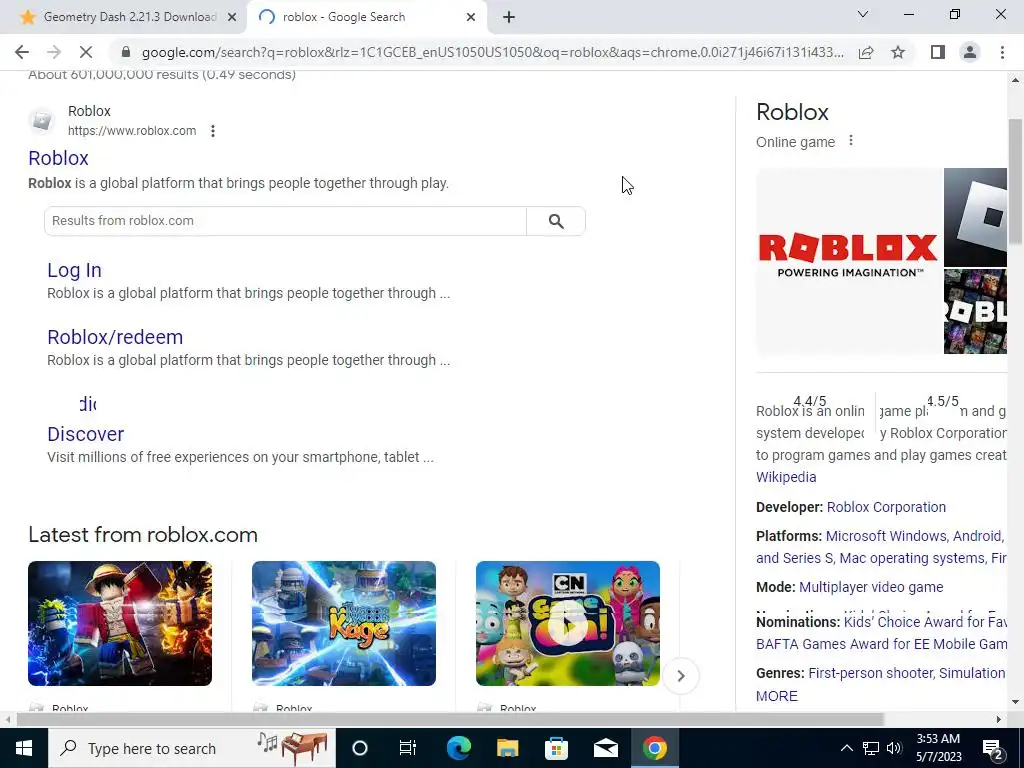Open the tab search dropdown arrow
1024x768 pixels.
tap(863, 14)
